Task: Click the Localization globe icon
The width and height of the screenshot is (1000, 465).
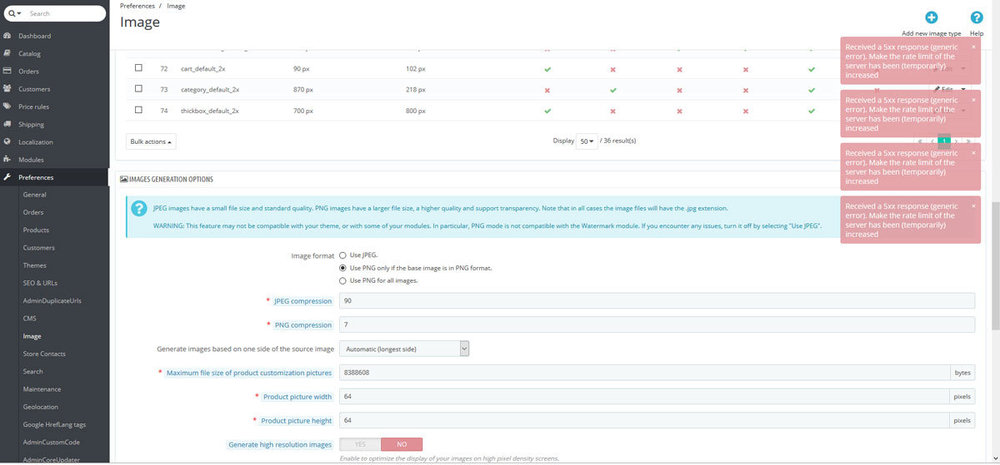Action: pos(8,142)
